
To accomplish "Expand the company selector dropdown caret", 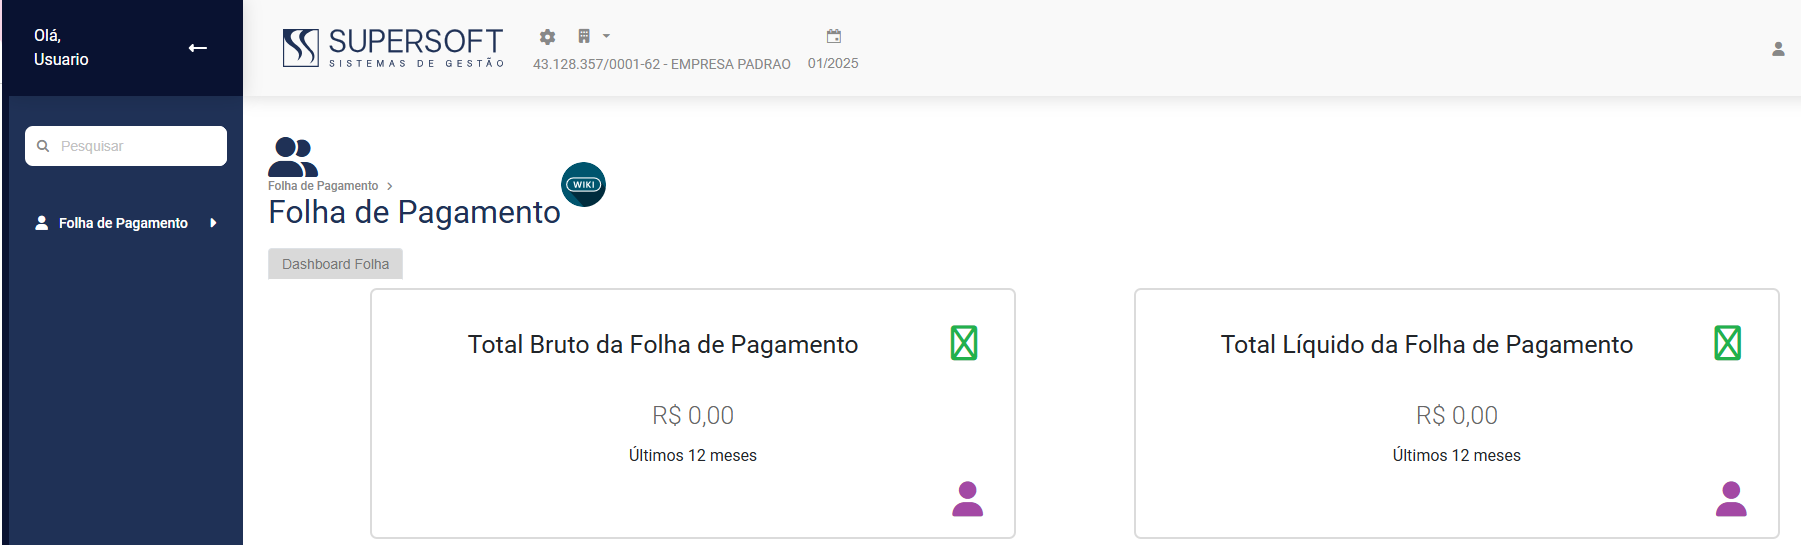I will click(x=606, y=36).
